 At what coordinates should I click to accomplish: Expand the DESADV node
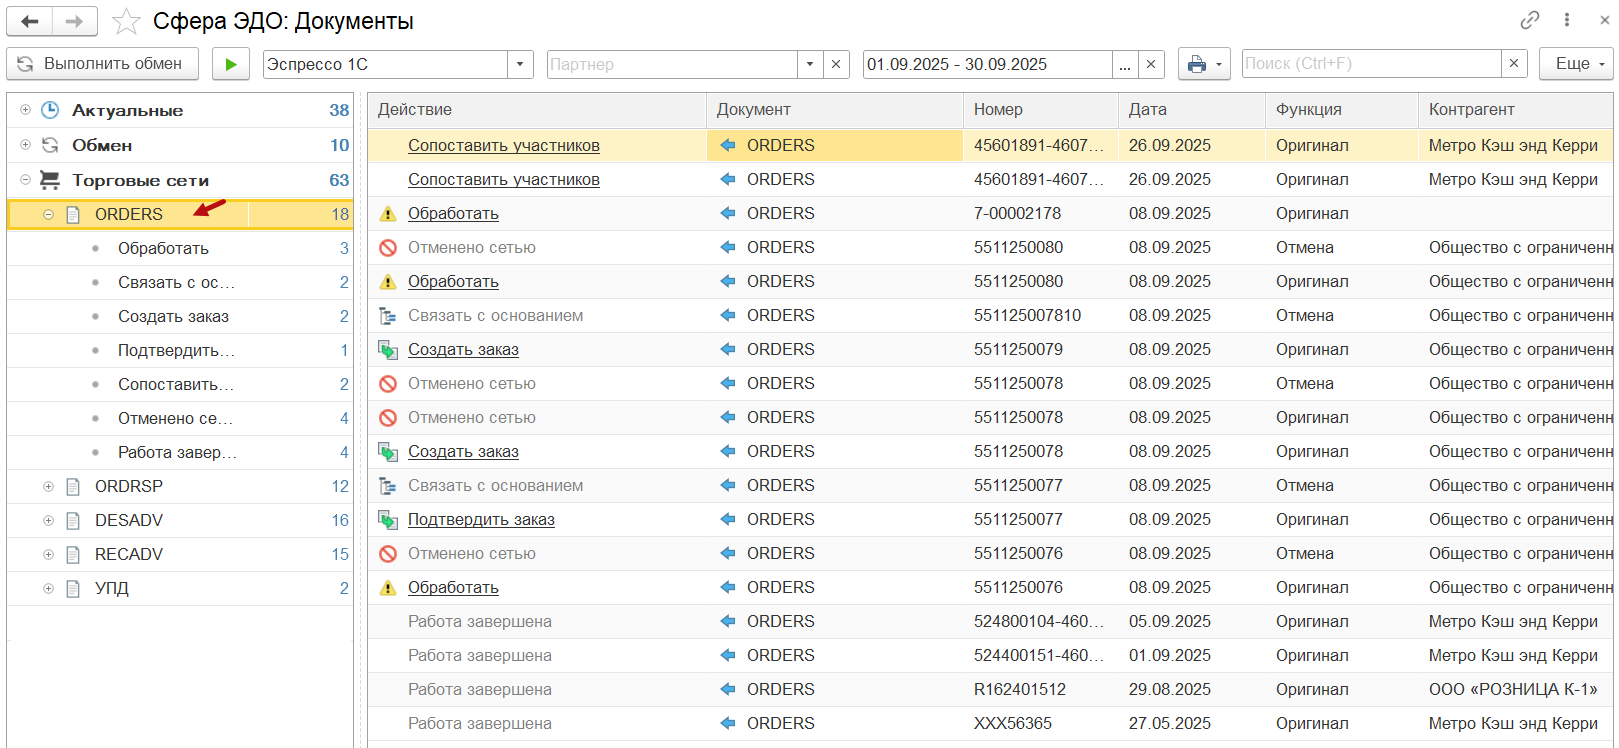[48, 520]
